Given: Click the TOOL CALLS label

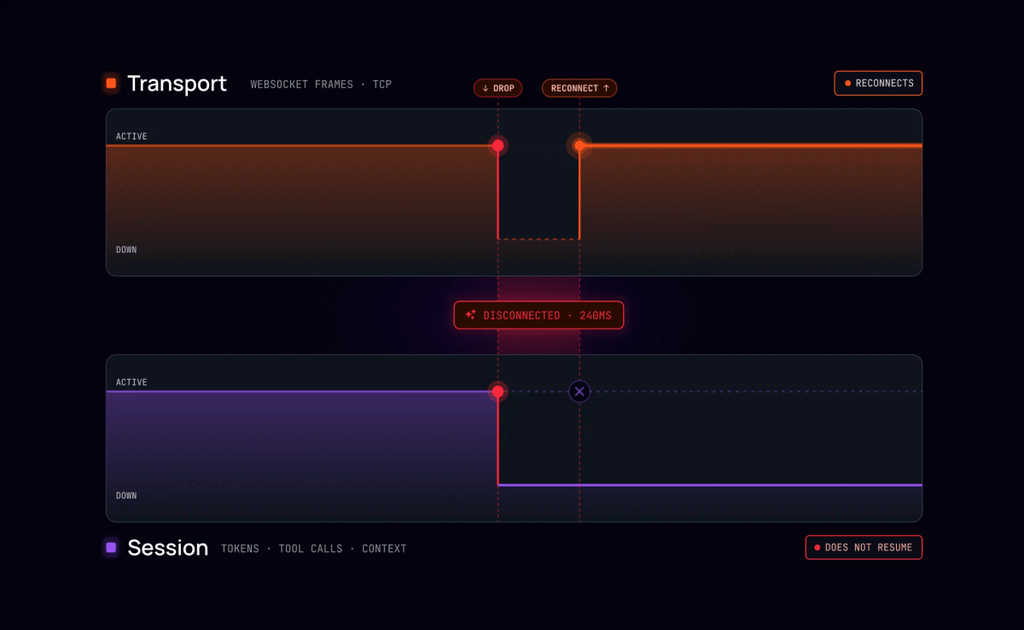Looking at the screenshot, I should click(310, 548).
